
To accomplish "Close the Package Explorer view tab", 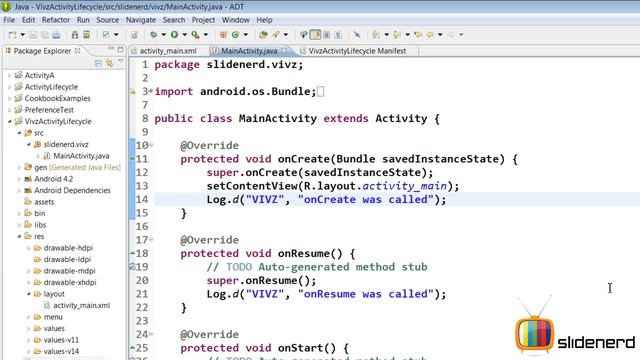I will 78,51.
